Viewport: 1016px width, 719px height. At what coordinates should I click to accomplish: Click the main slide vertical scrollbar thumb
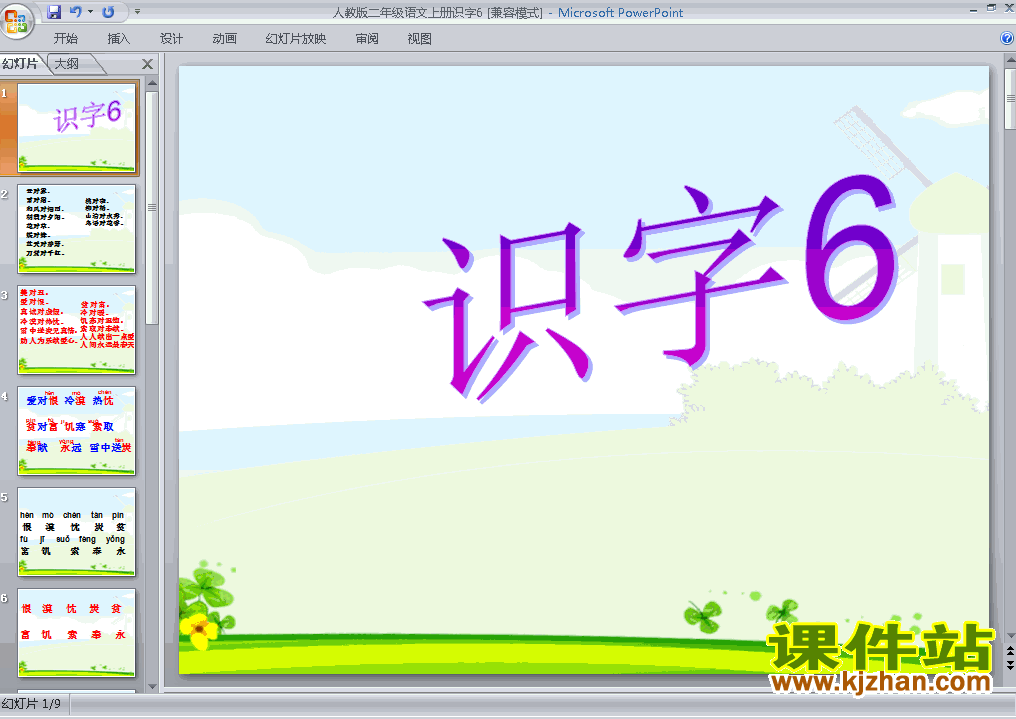click(x=1010, y=98)
